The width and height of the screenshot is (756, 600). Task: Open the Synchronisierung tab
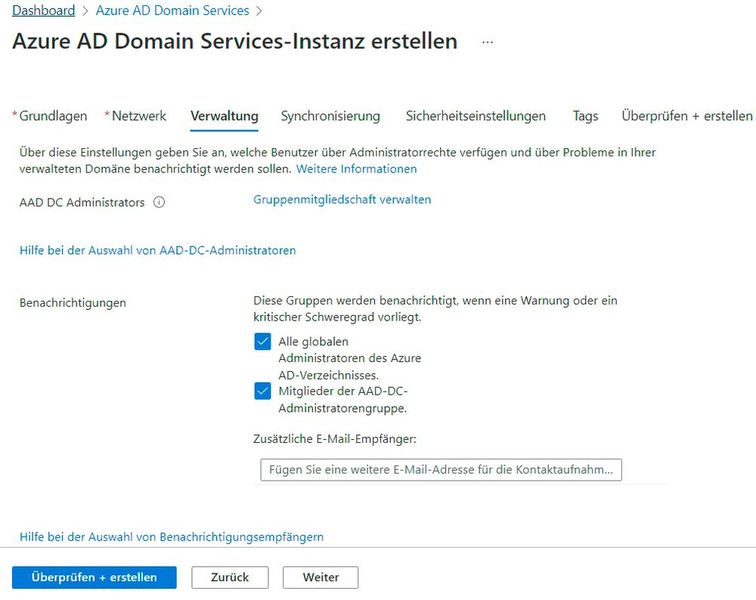click(330, 116)
